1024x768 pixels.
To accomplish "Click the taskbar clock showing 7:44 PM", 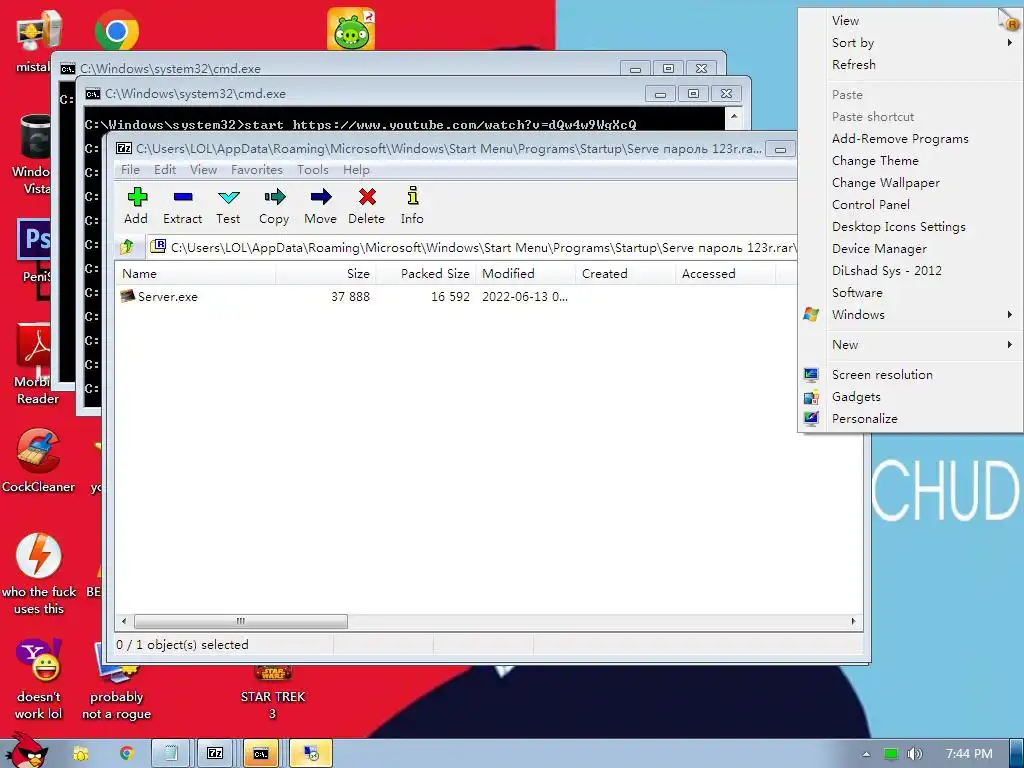I will coord(968,754).
